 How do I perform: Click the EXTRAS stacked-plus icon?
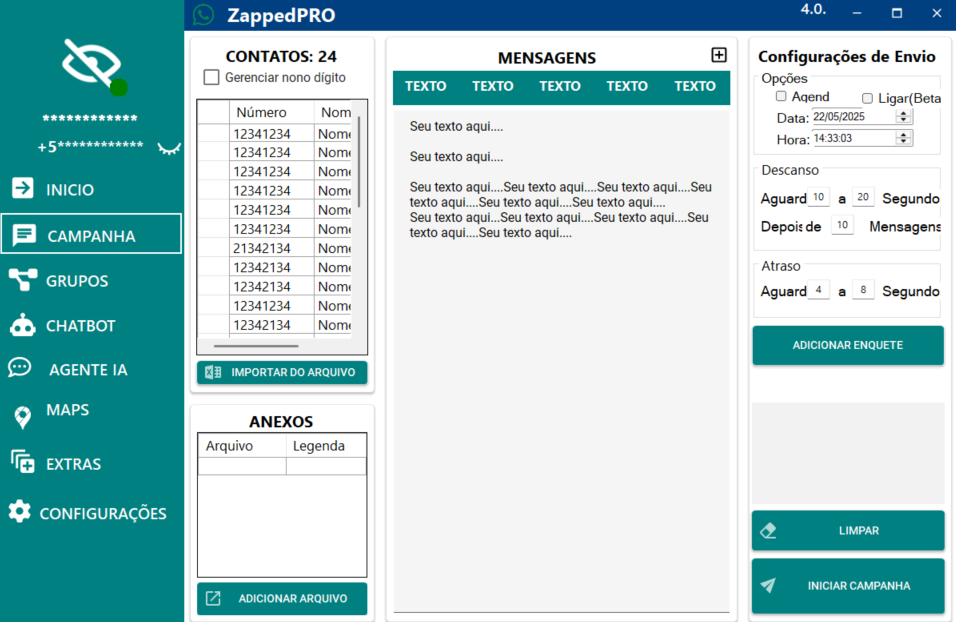[23, 462]
